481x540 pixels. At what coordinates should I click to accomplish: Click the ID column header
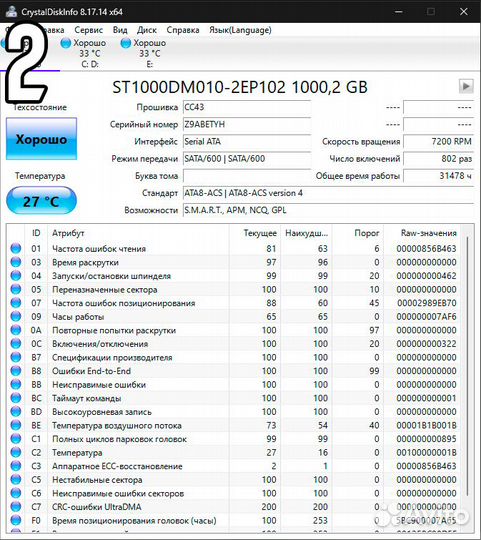[36, 233]
